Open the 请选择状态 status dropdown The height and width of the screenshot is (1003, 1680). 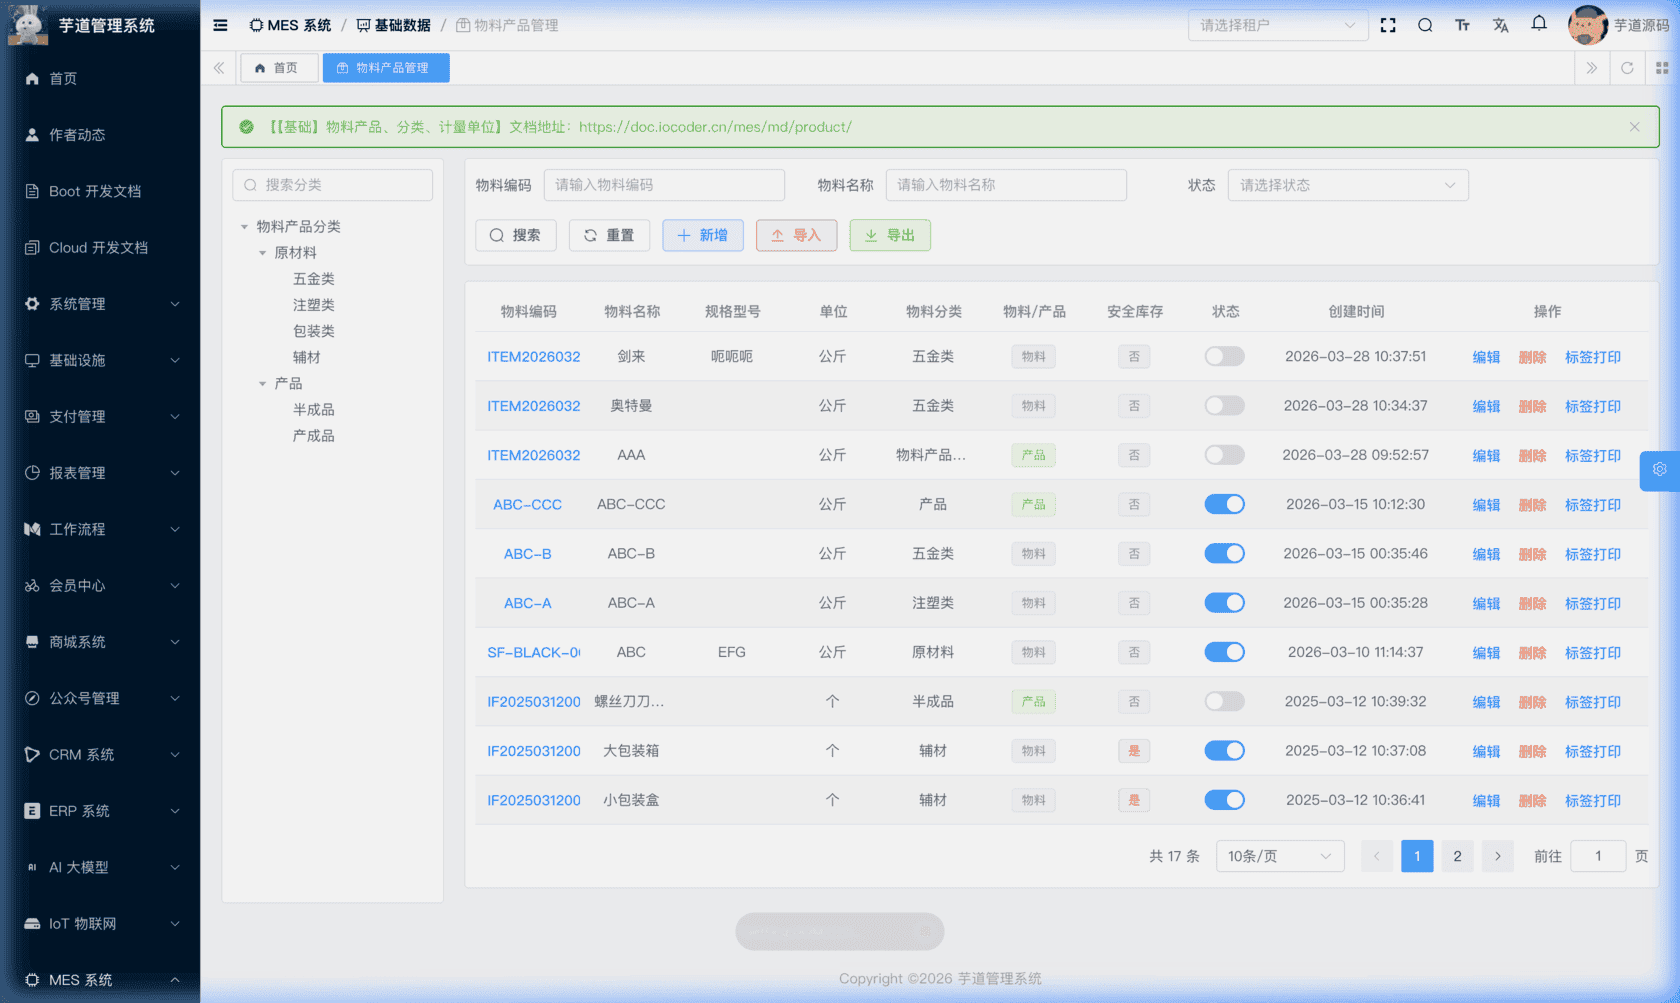click(x=1348, y=185)
